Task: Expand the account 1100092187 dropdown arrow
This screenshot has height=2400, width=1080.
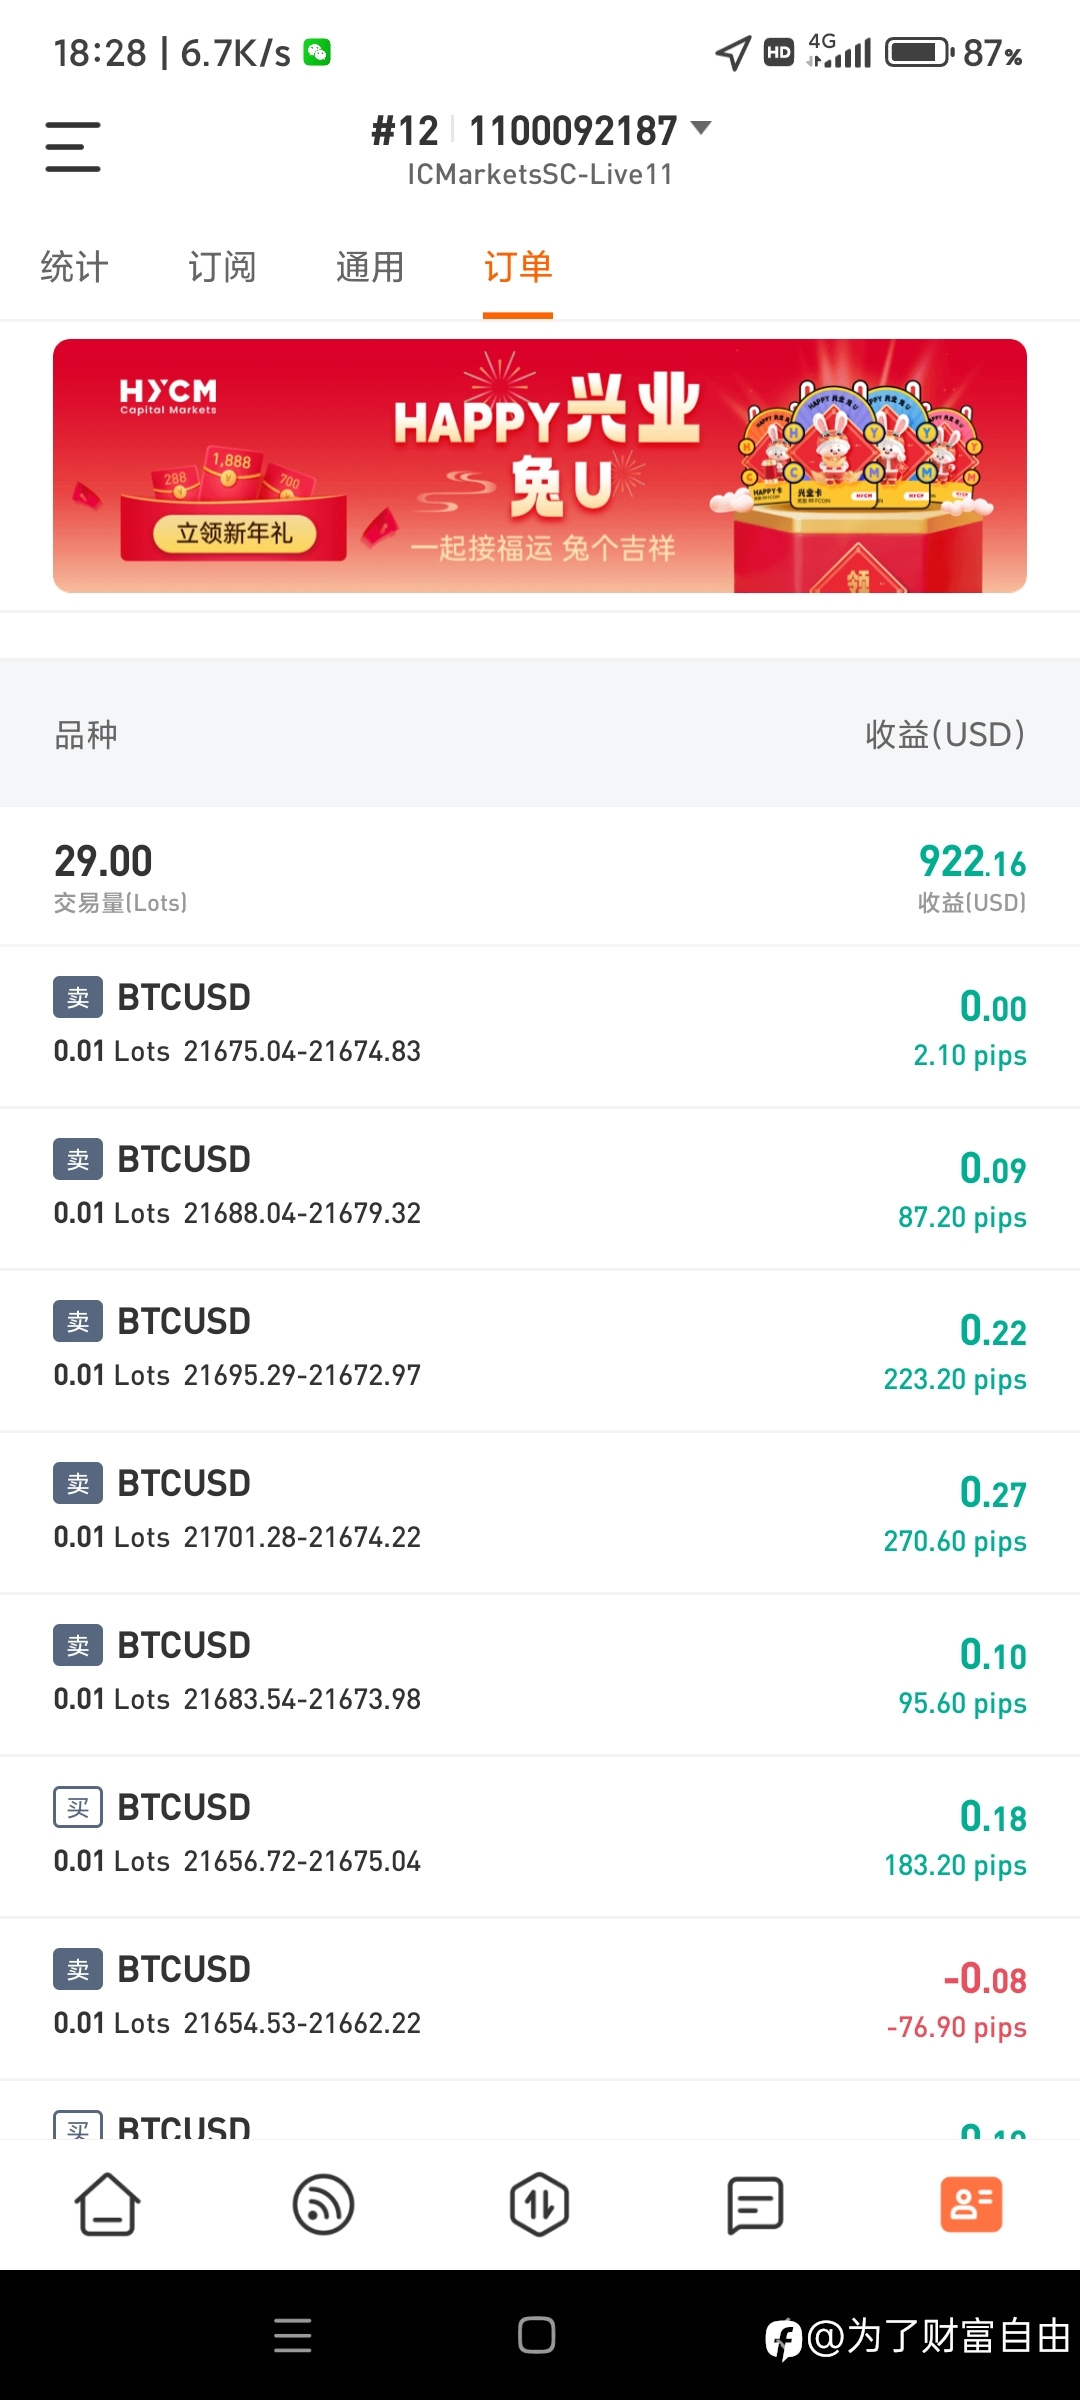Action: (x=702, y=128)
